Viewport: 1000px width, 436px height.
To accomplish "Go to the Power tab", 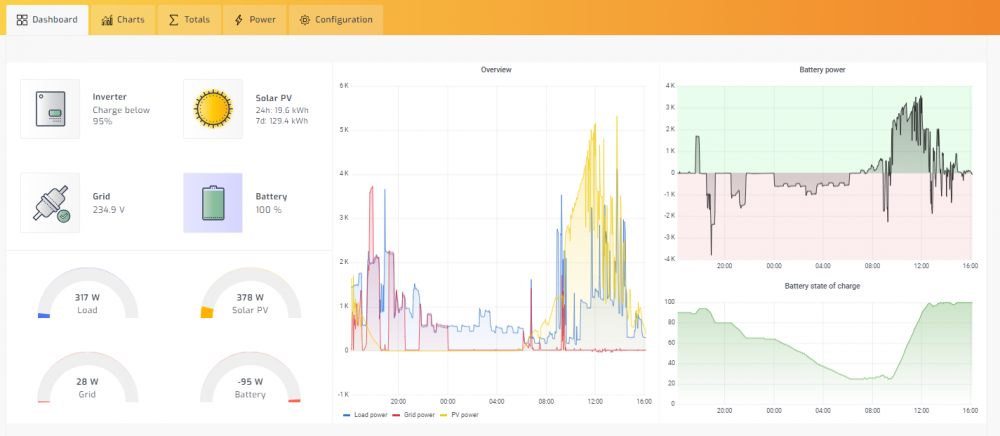I will pyautogui.click(x=254, y=20).
